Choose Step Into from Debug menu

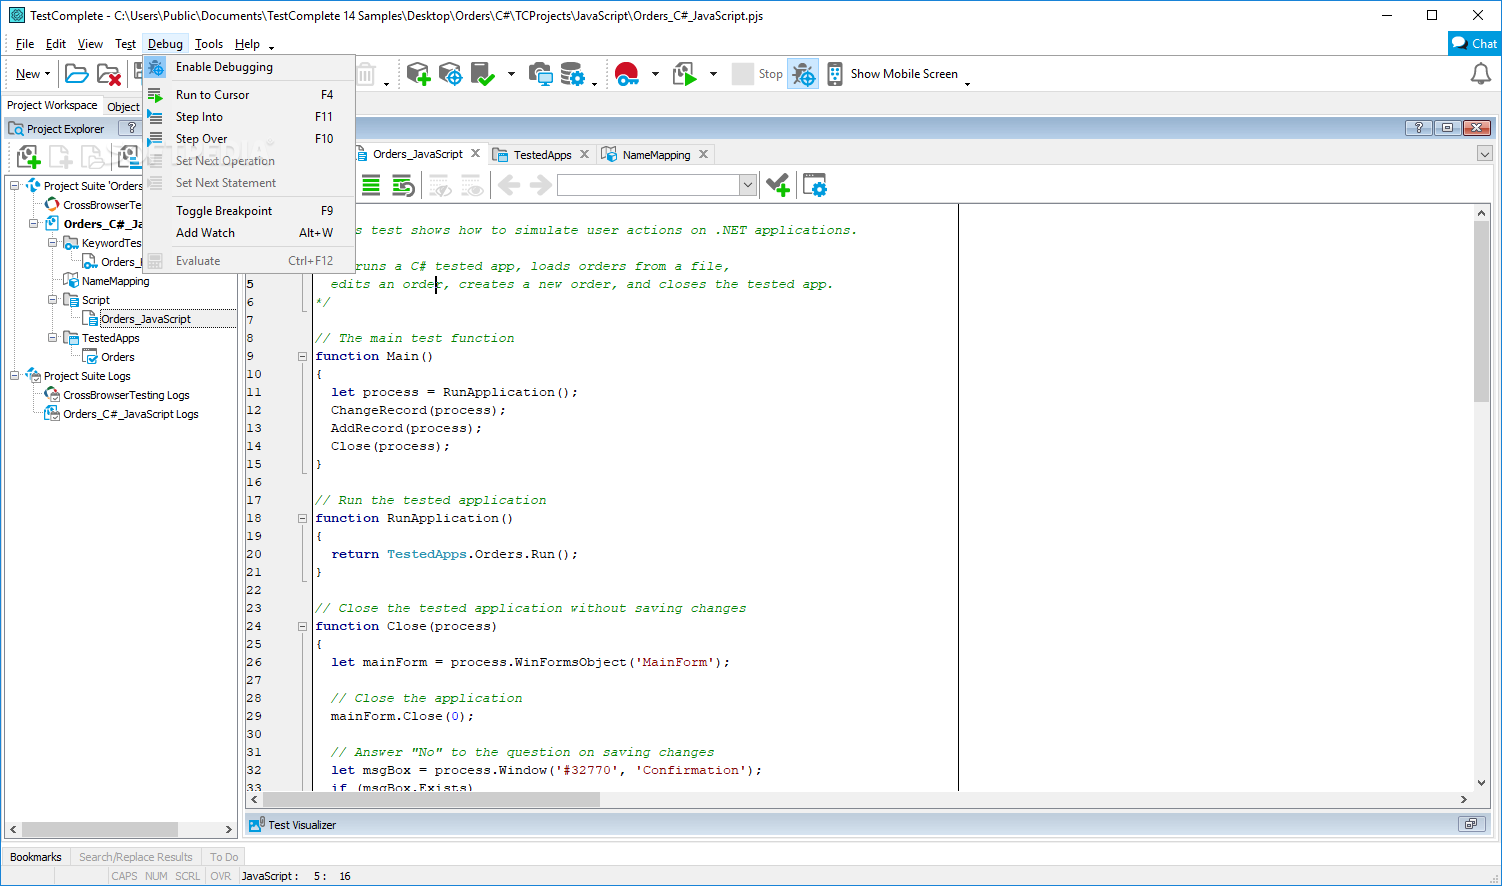[x=249, y=117]
